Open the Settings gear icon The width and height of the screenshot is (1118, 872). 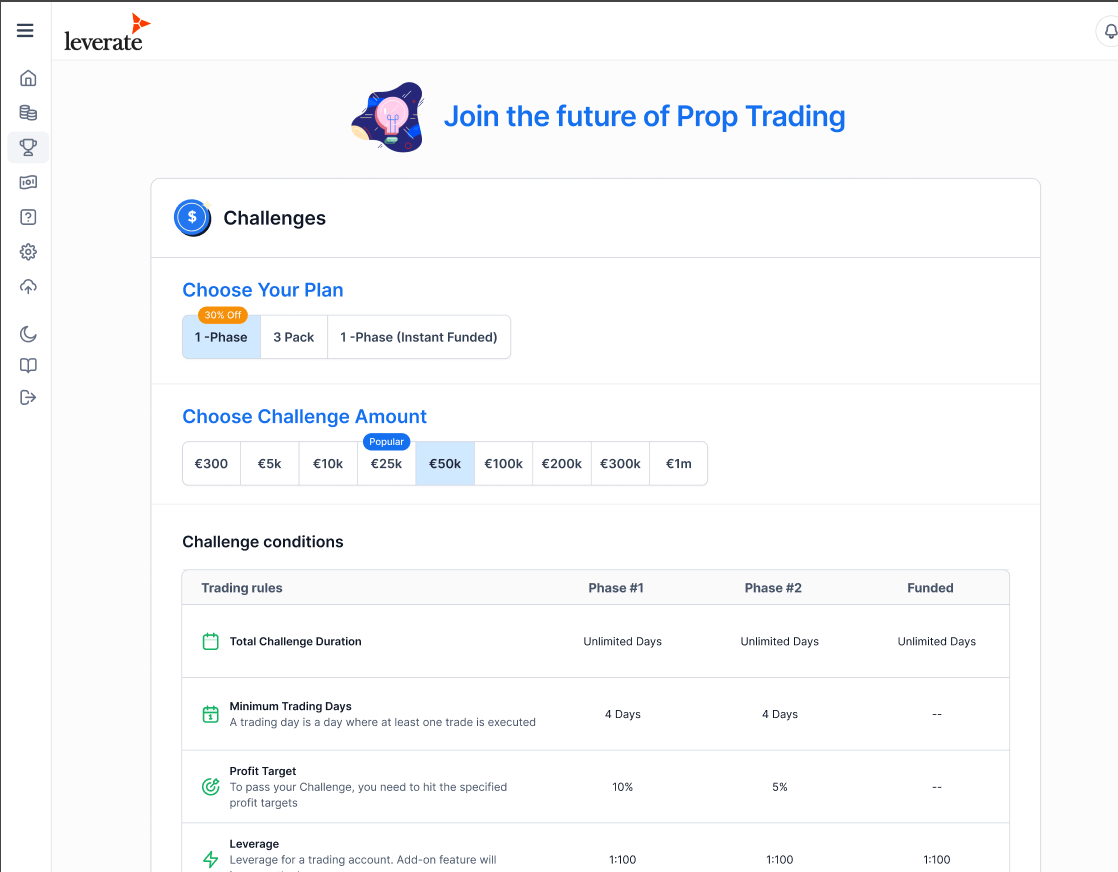tap(28, 252)
